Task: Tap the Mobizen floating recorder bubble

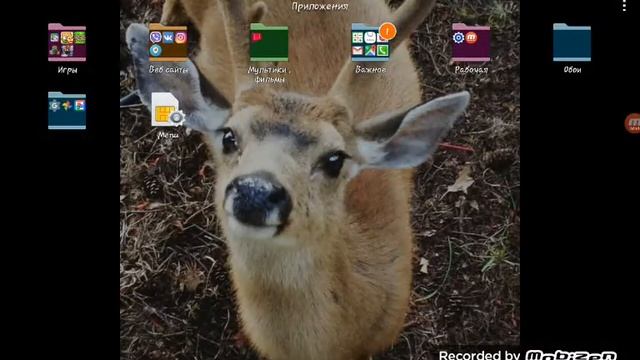Action: point(632,123)
